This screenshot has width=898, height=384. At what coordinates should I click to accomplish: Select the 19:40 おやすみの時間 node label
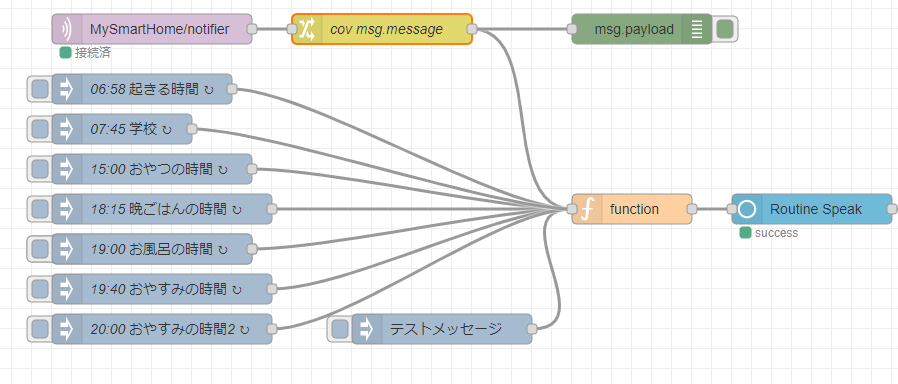click(x=166, y=289)
